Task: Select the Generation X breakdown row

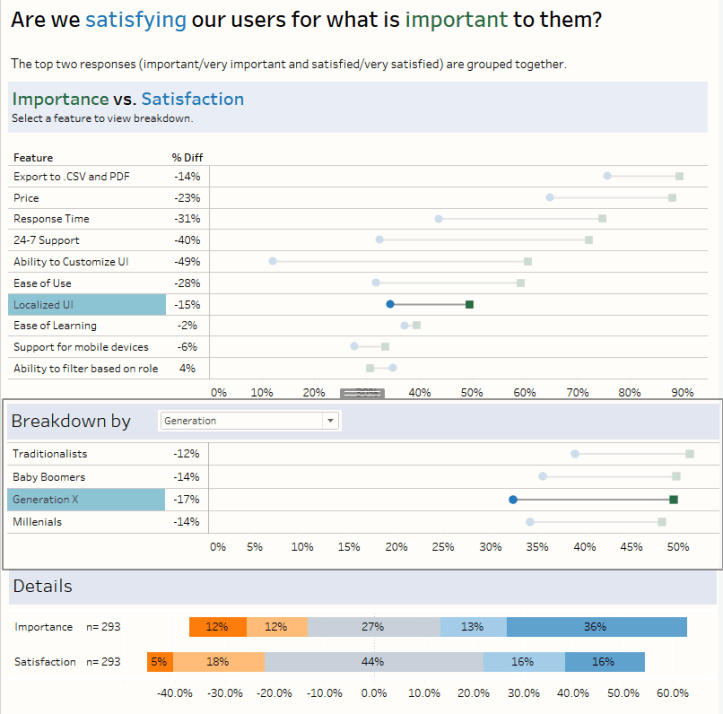Action: point(87,499)
